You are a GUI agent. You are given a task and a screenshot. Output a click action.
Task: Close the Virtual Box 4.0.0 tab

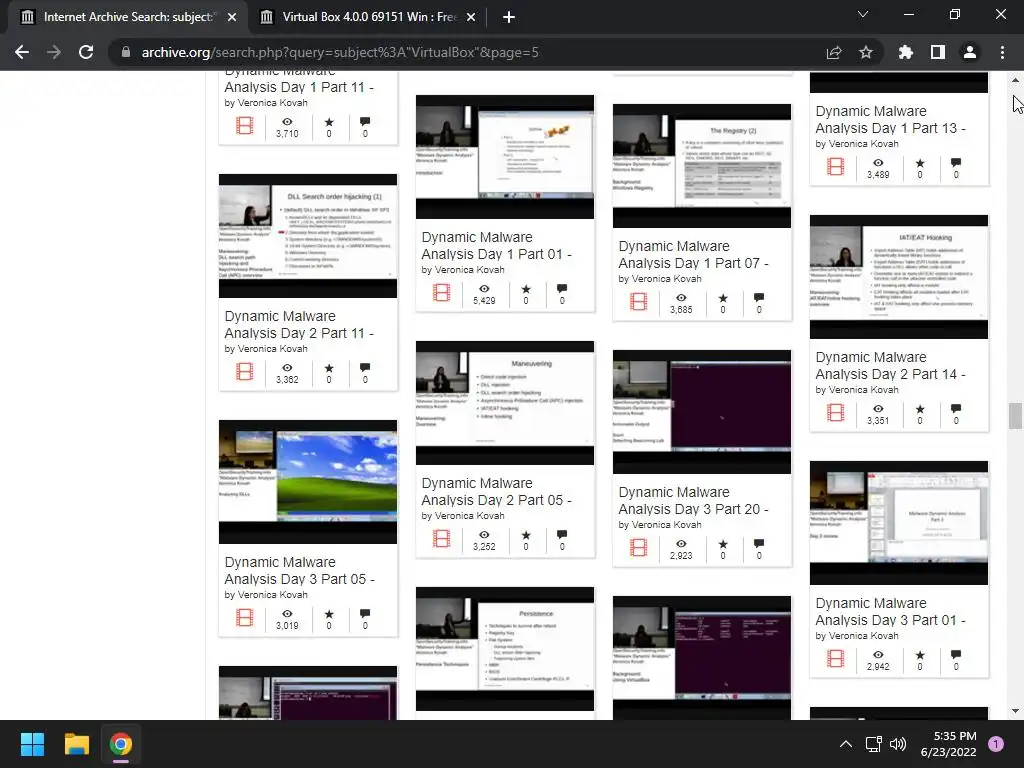click(x=471, y=17)
